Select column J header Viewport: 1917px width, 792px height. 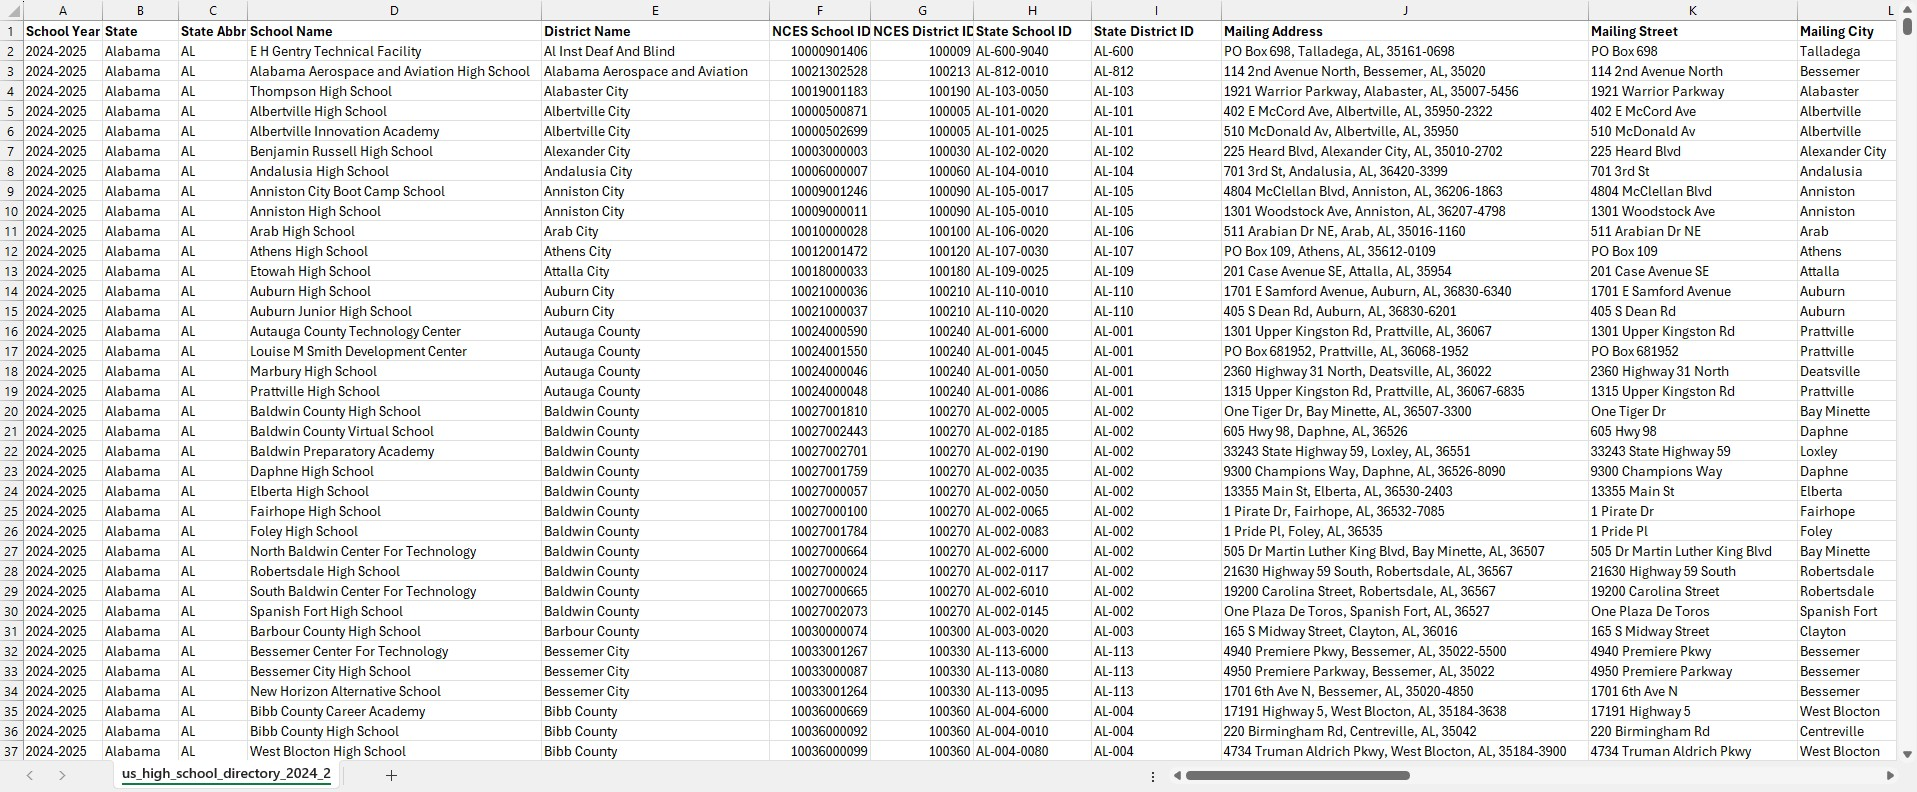tap(1404, 11)
